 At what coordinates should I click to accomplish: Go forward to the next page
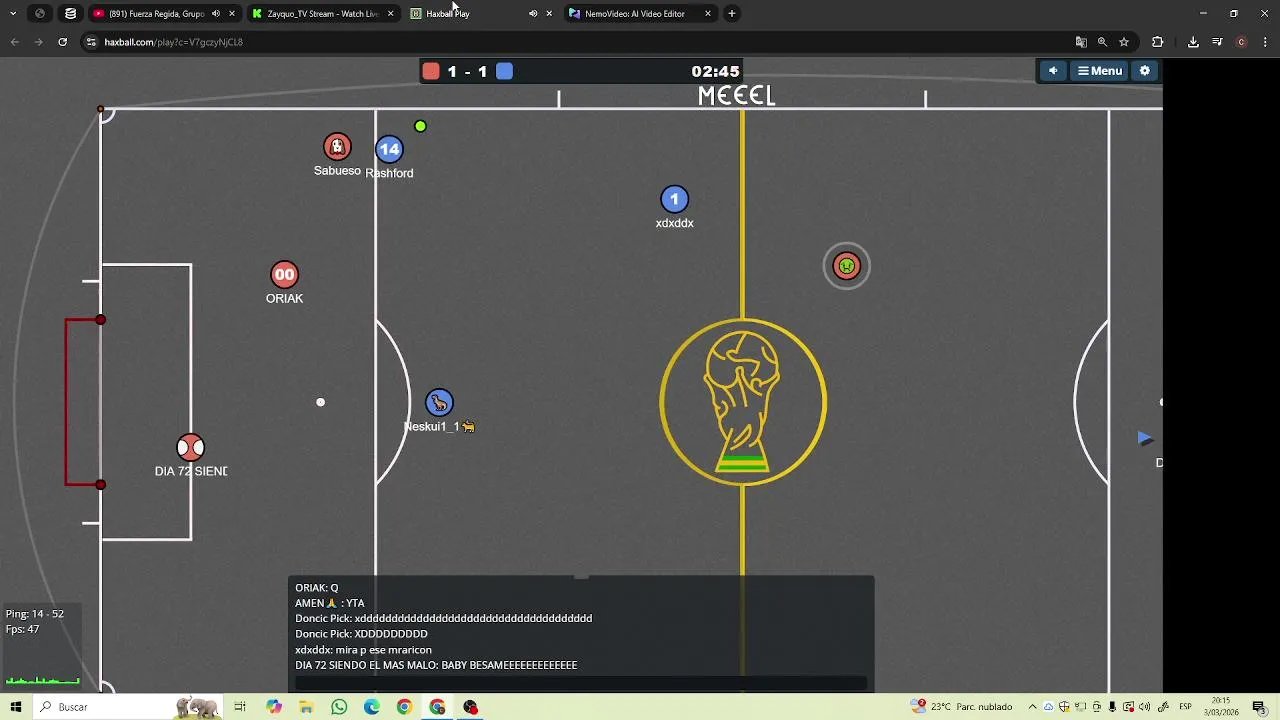(x=39, y=42)
